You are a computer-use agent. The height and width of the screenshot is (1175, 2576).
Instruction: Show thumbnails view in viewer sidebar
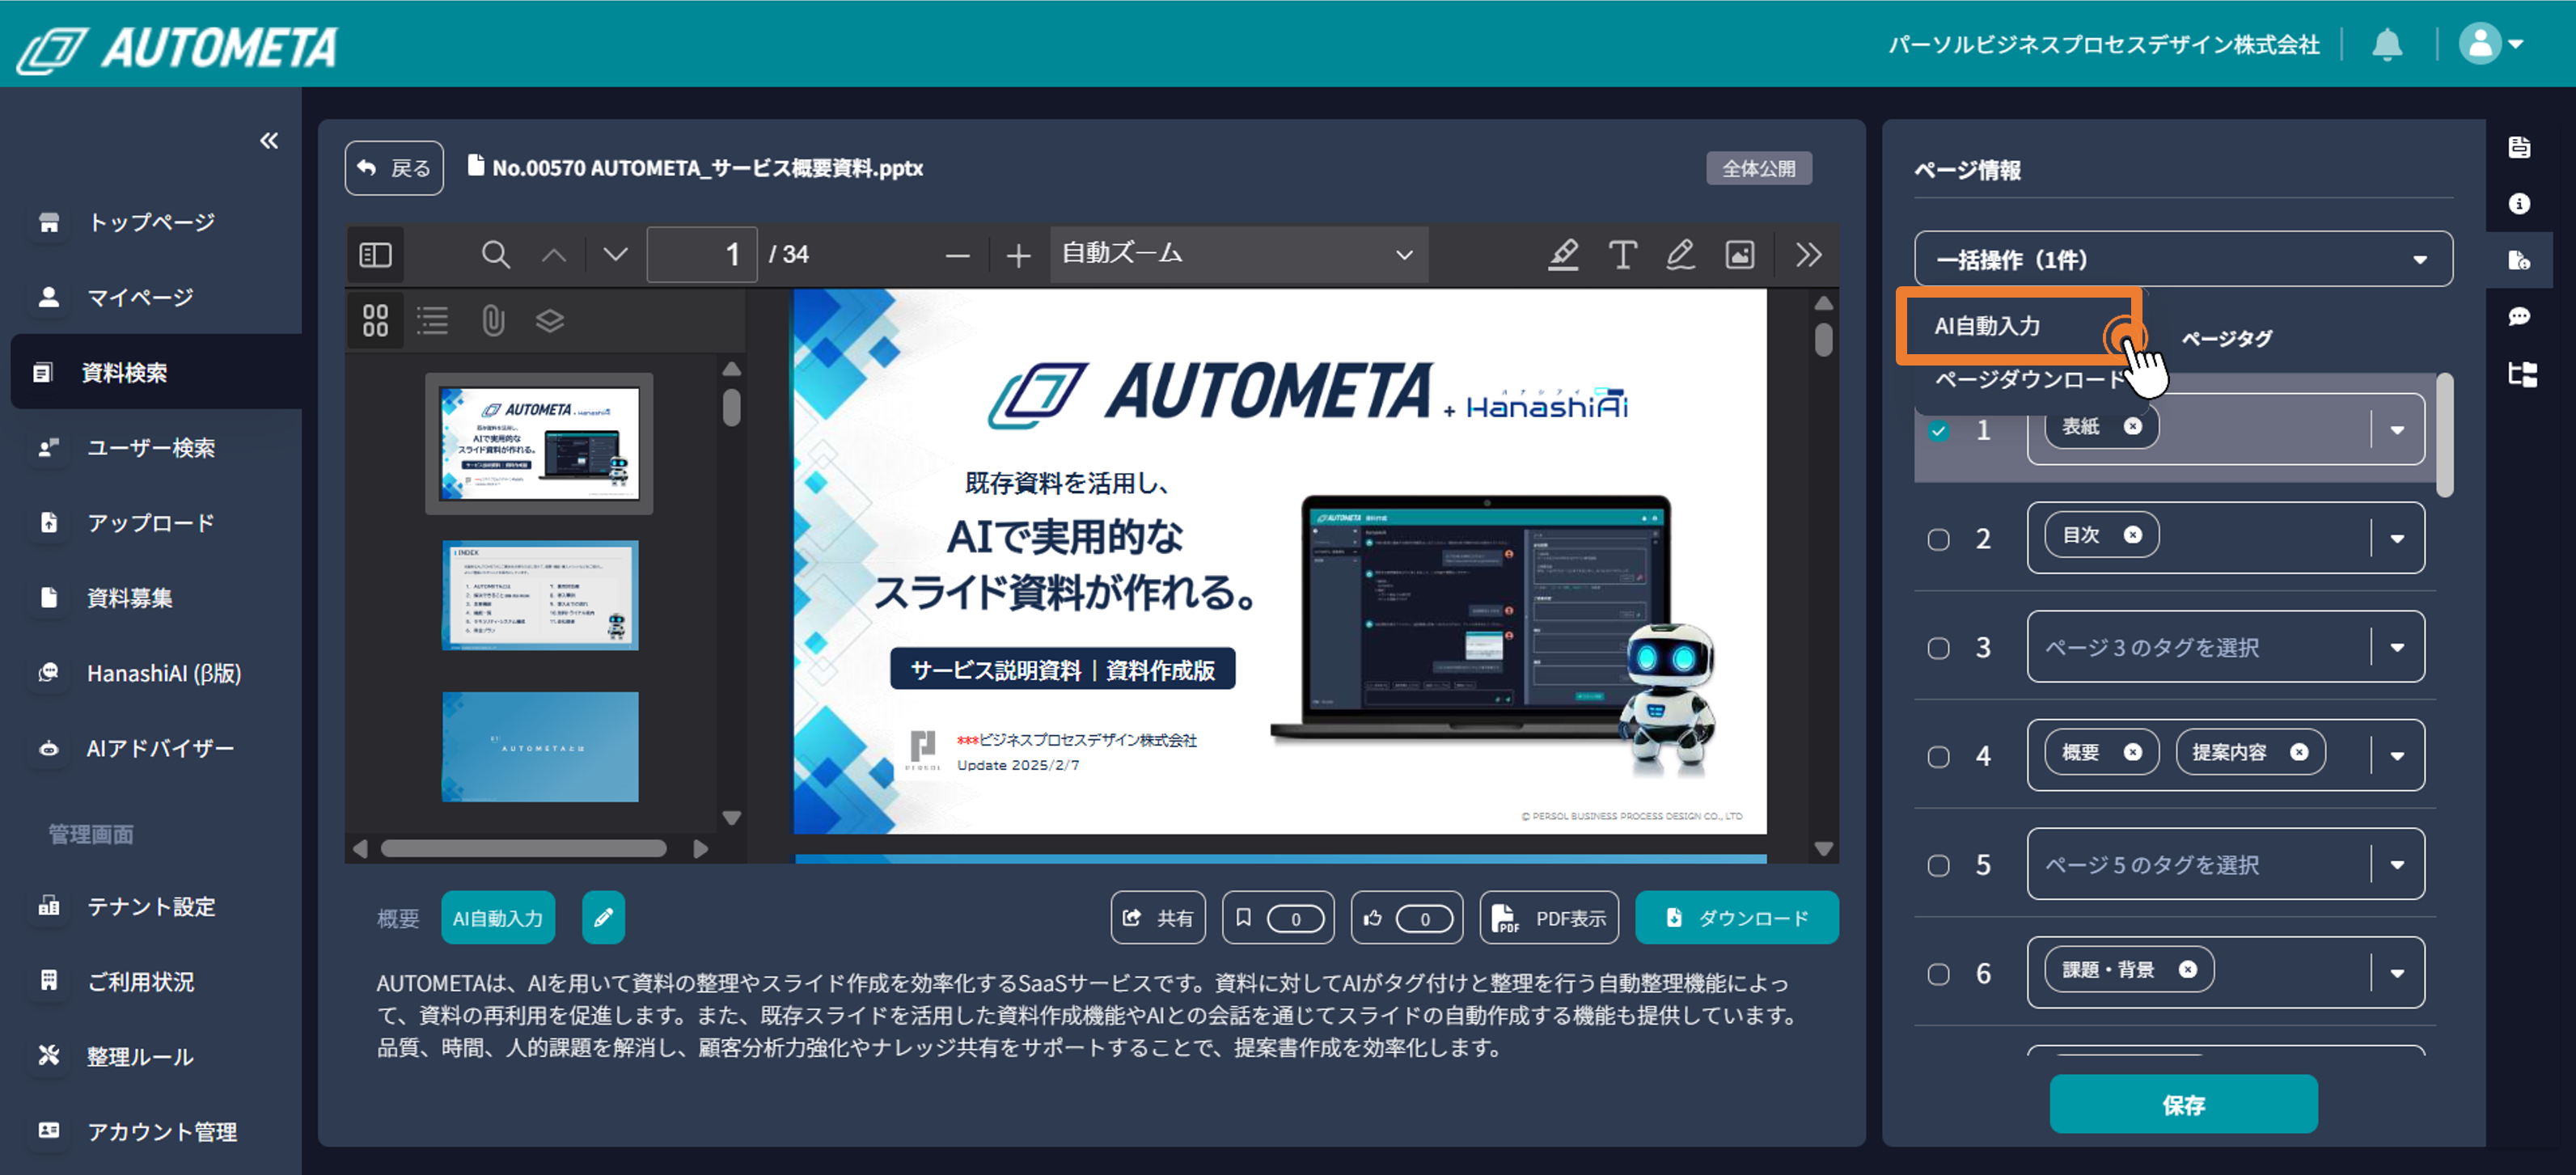(x=375, y=320)
